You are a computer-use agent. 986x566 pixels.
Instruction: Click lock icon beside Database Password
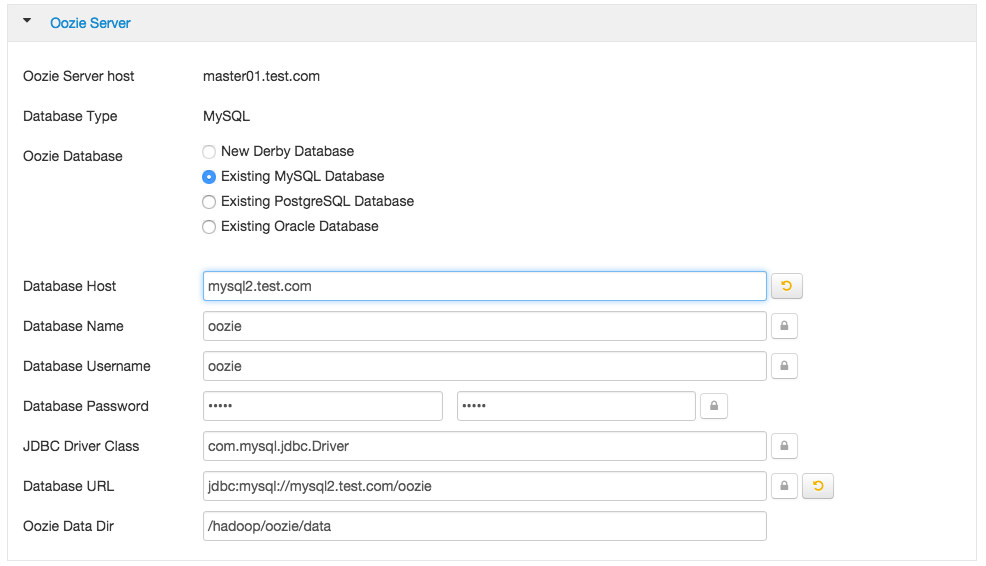(714, 406)
